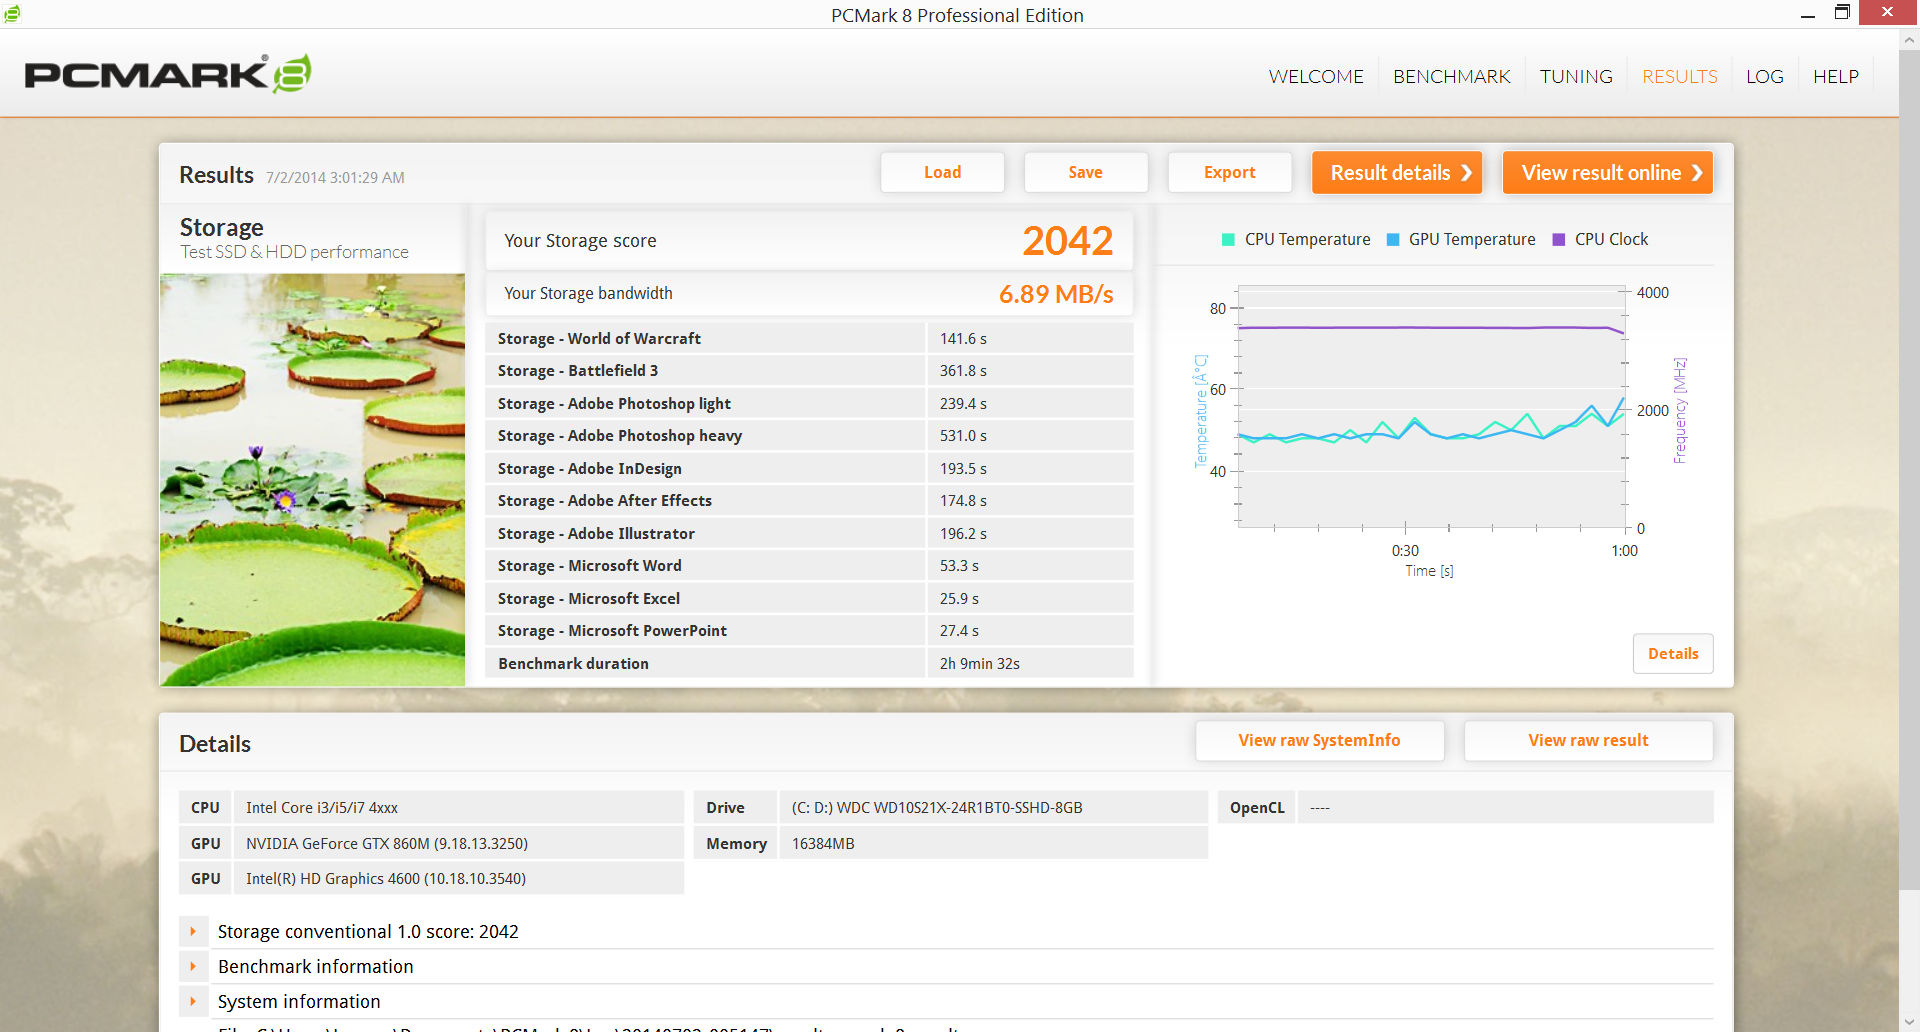
Task: Click the temperature and clock chart
Action: click(1432, 408)
